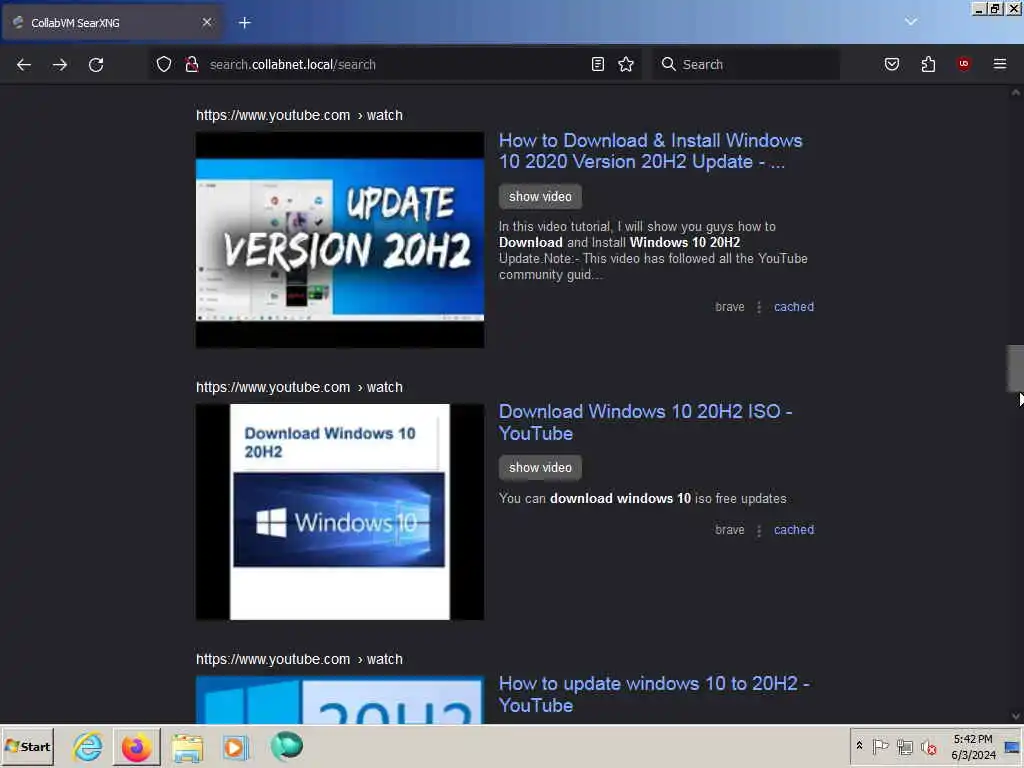Viewport: 1024px width, 768px height.
Task: Show video for the Version 20H2 Update result
Action: (540, 197)
